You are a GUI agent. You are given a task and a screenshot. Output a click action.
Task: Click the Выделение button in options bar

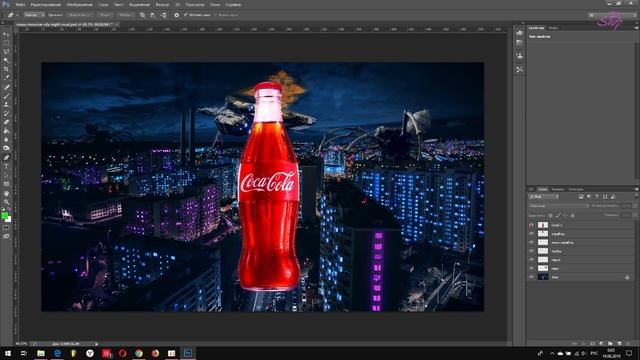(x=80, y=15)
